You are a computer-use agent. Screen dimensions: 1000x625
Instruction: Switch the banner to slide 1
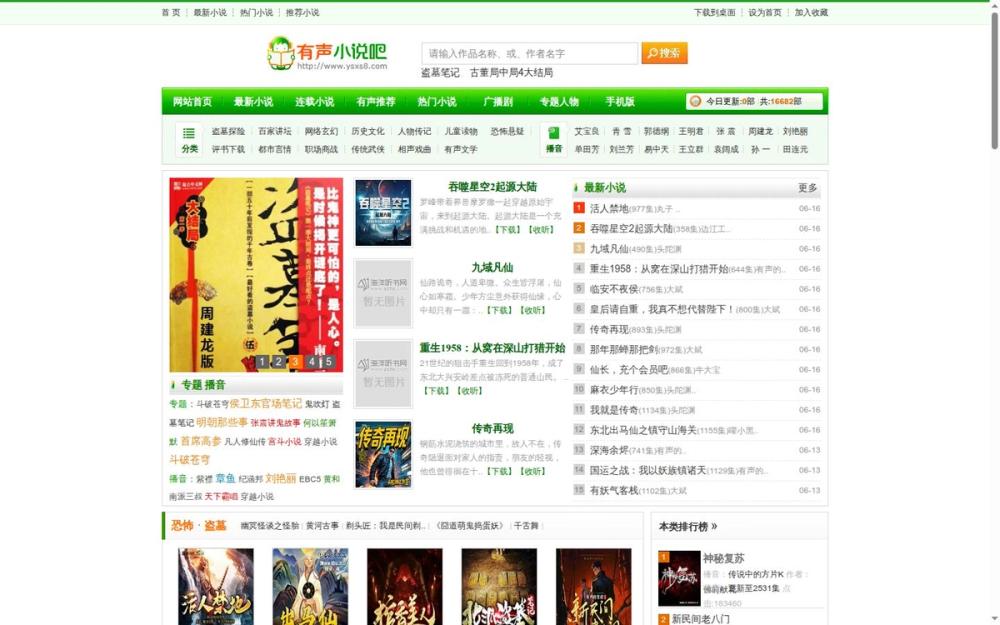point(262,362)
